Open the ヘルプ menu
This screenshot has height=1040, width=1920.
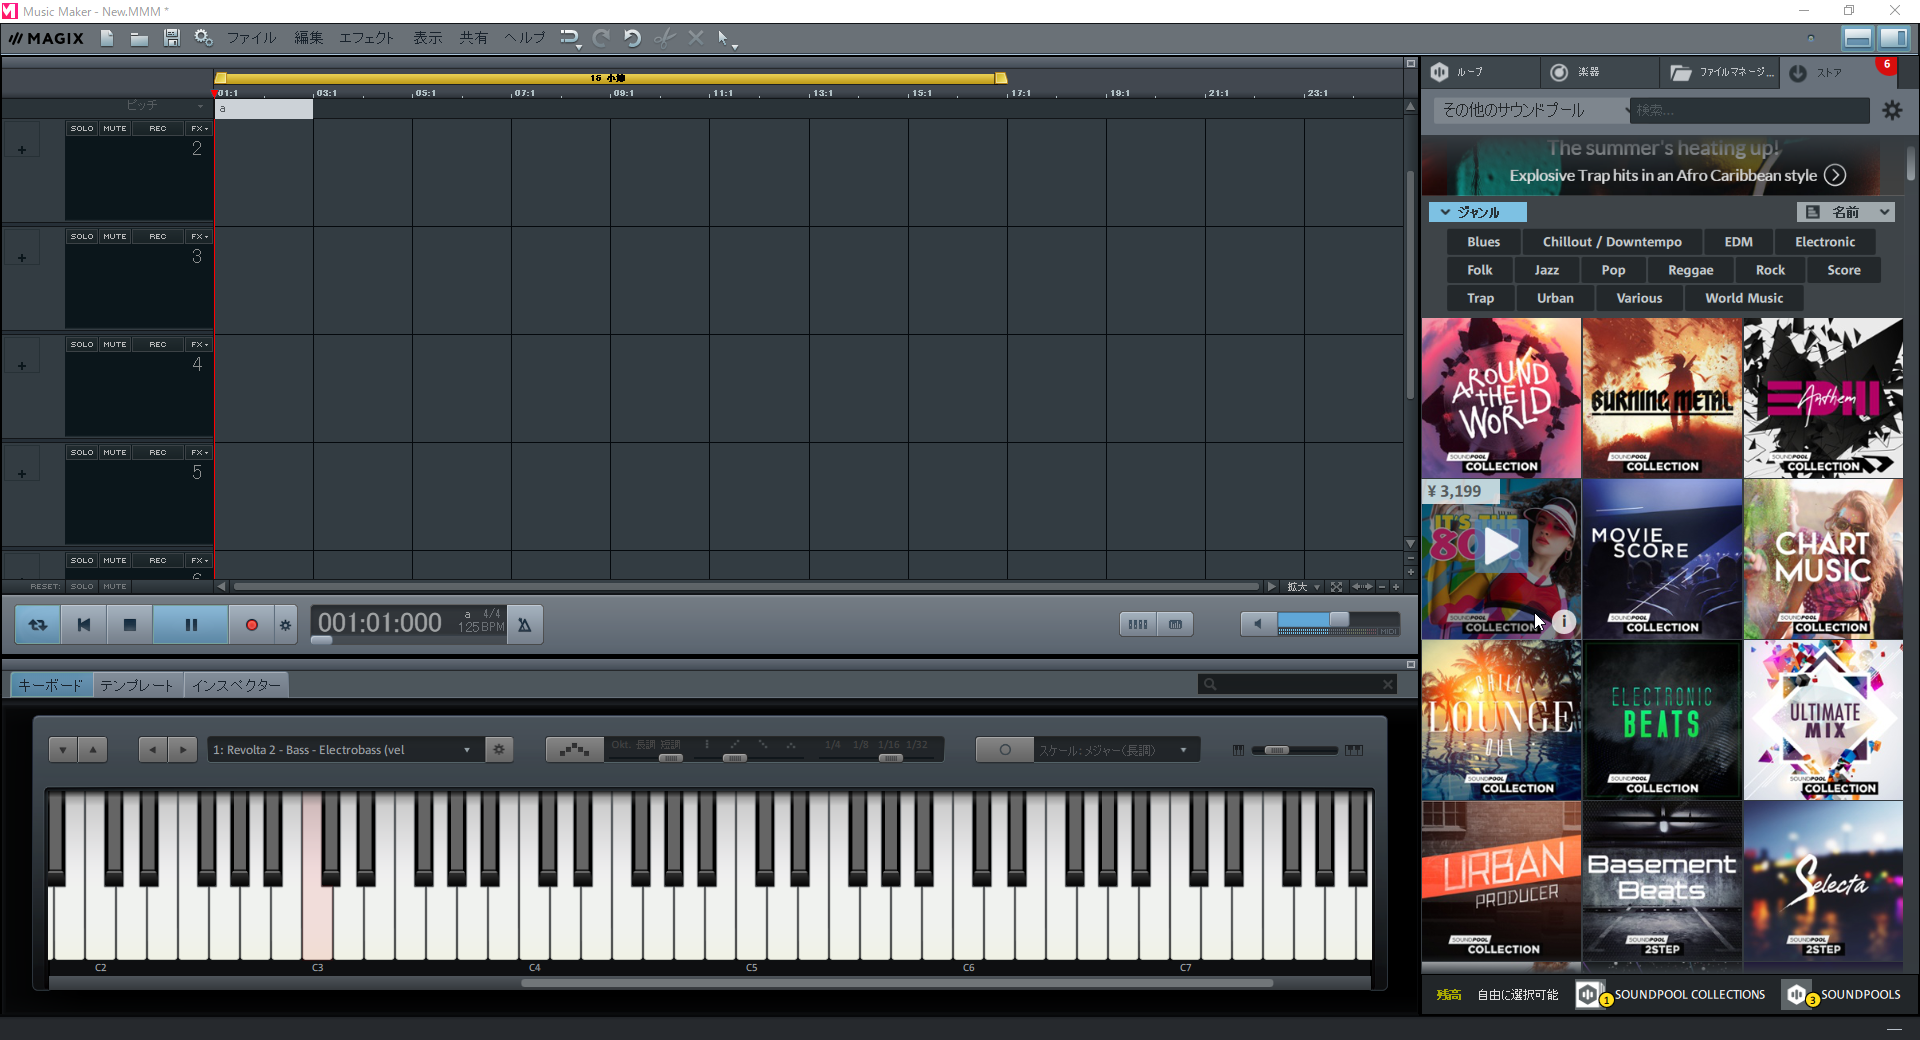[x=524, y=38]
